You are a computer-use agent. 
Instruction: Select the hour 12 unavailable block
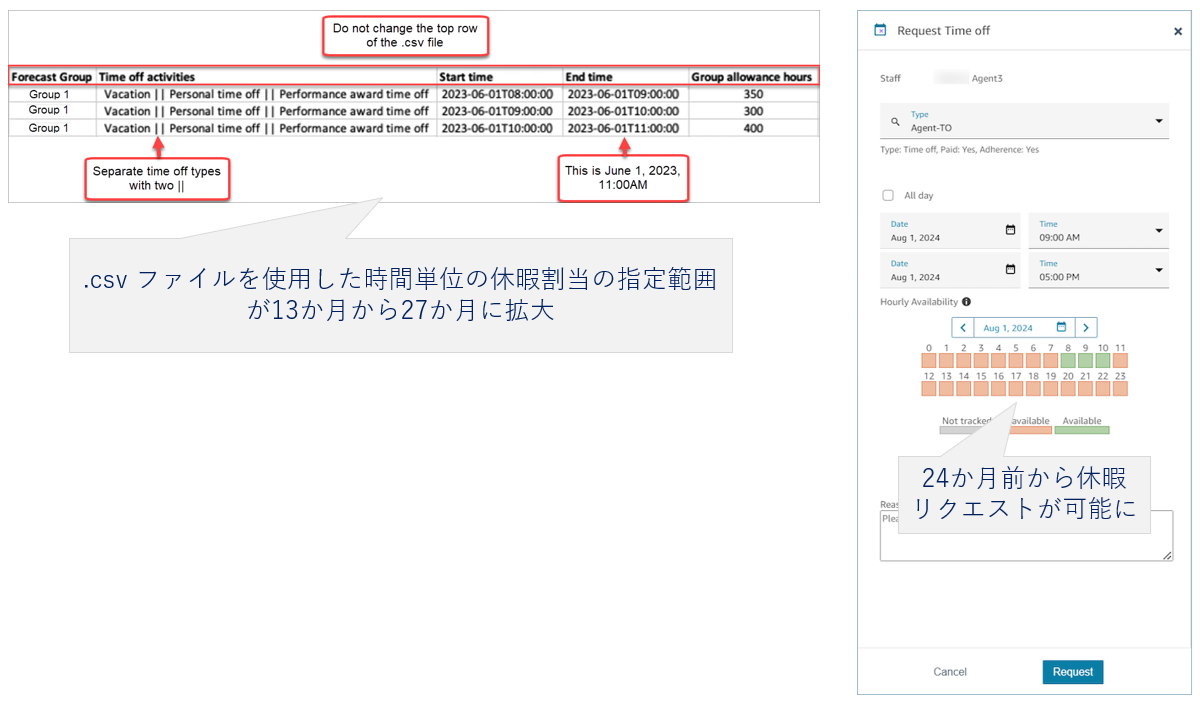point(929,388)
